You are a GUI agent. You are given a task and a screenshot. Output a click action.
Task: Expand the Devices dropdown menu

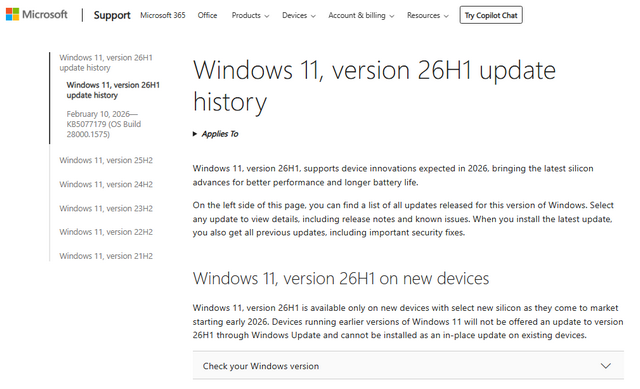tap(299, 16)
